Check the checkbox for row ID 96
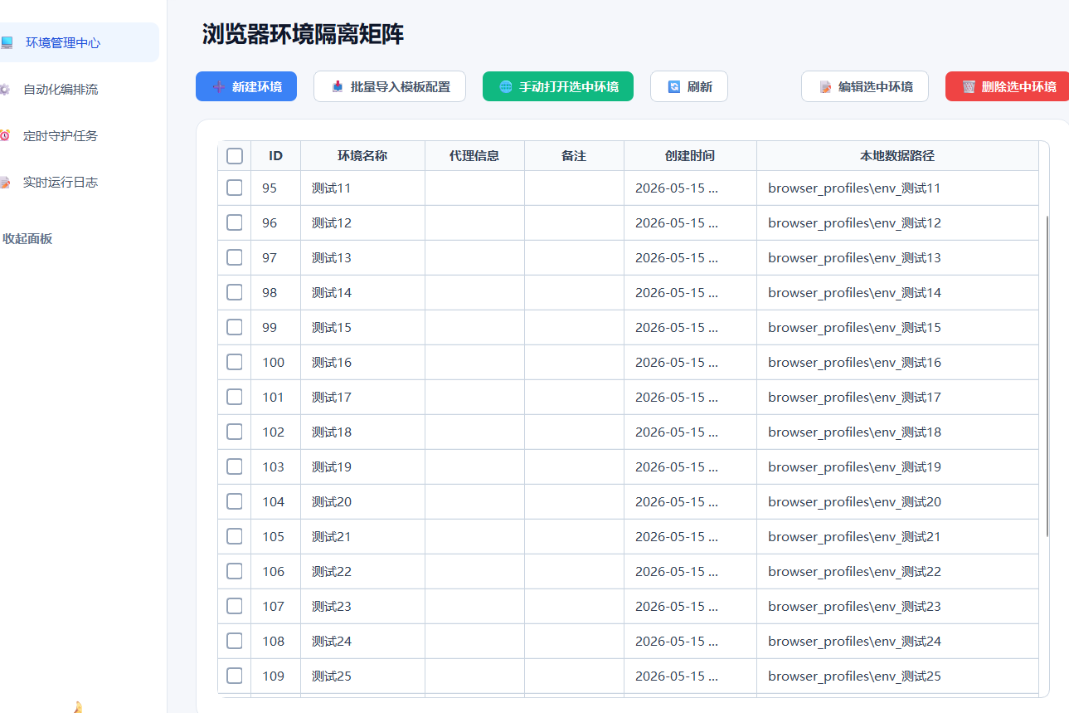The height and width of the screenshot is (713, 1069). point(235,222)
